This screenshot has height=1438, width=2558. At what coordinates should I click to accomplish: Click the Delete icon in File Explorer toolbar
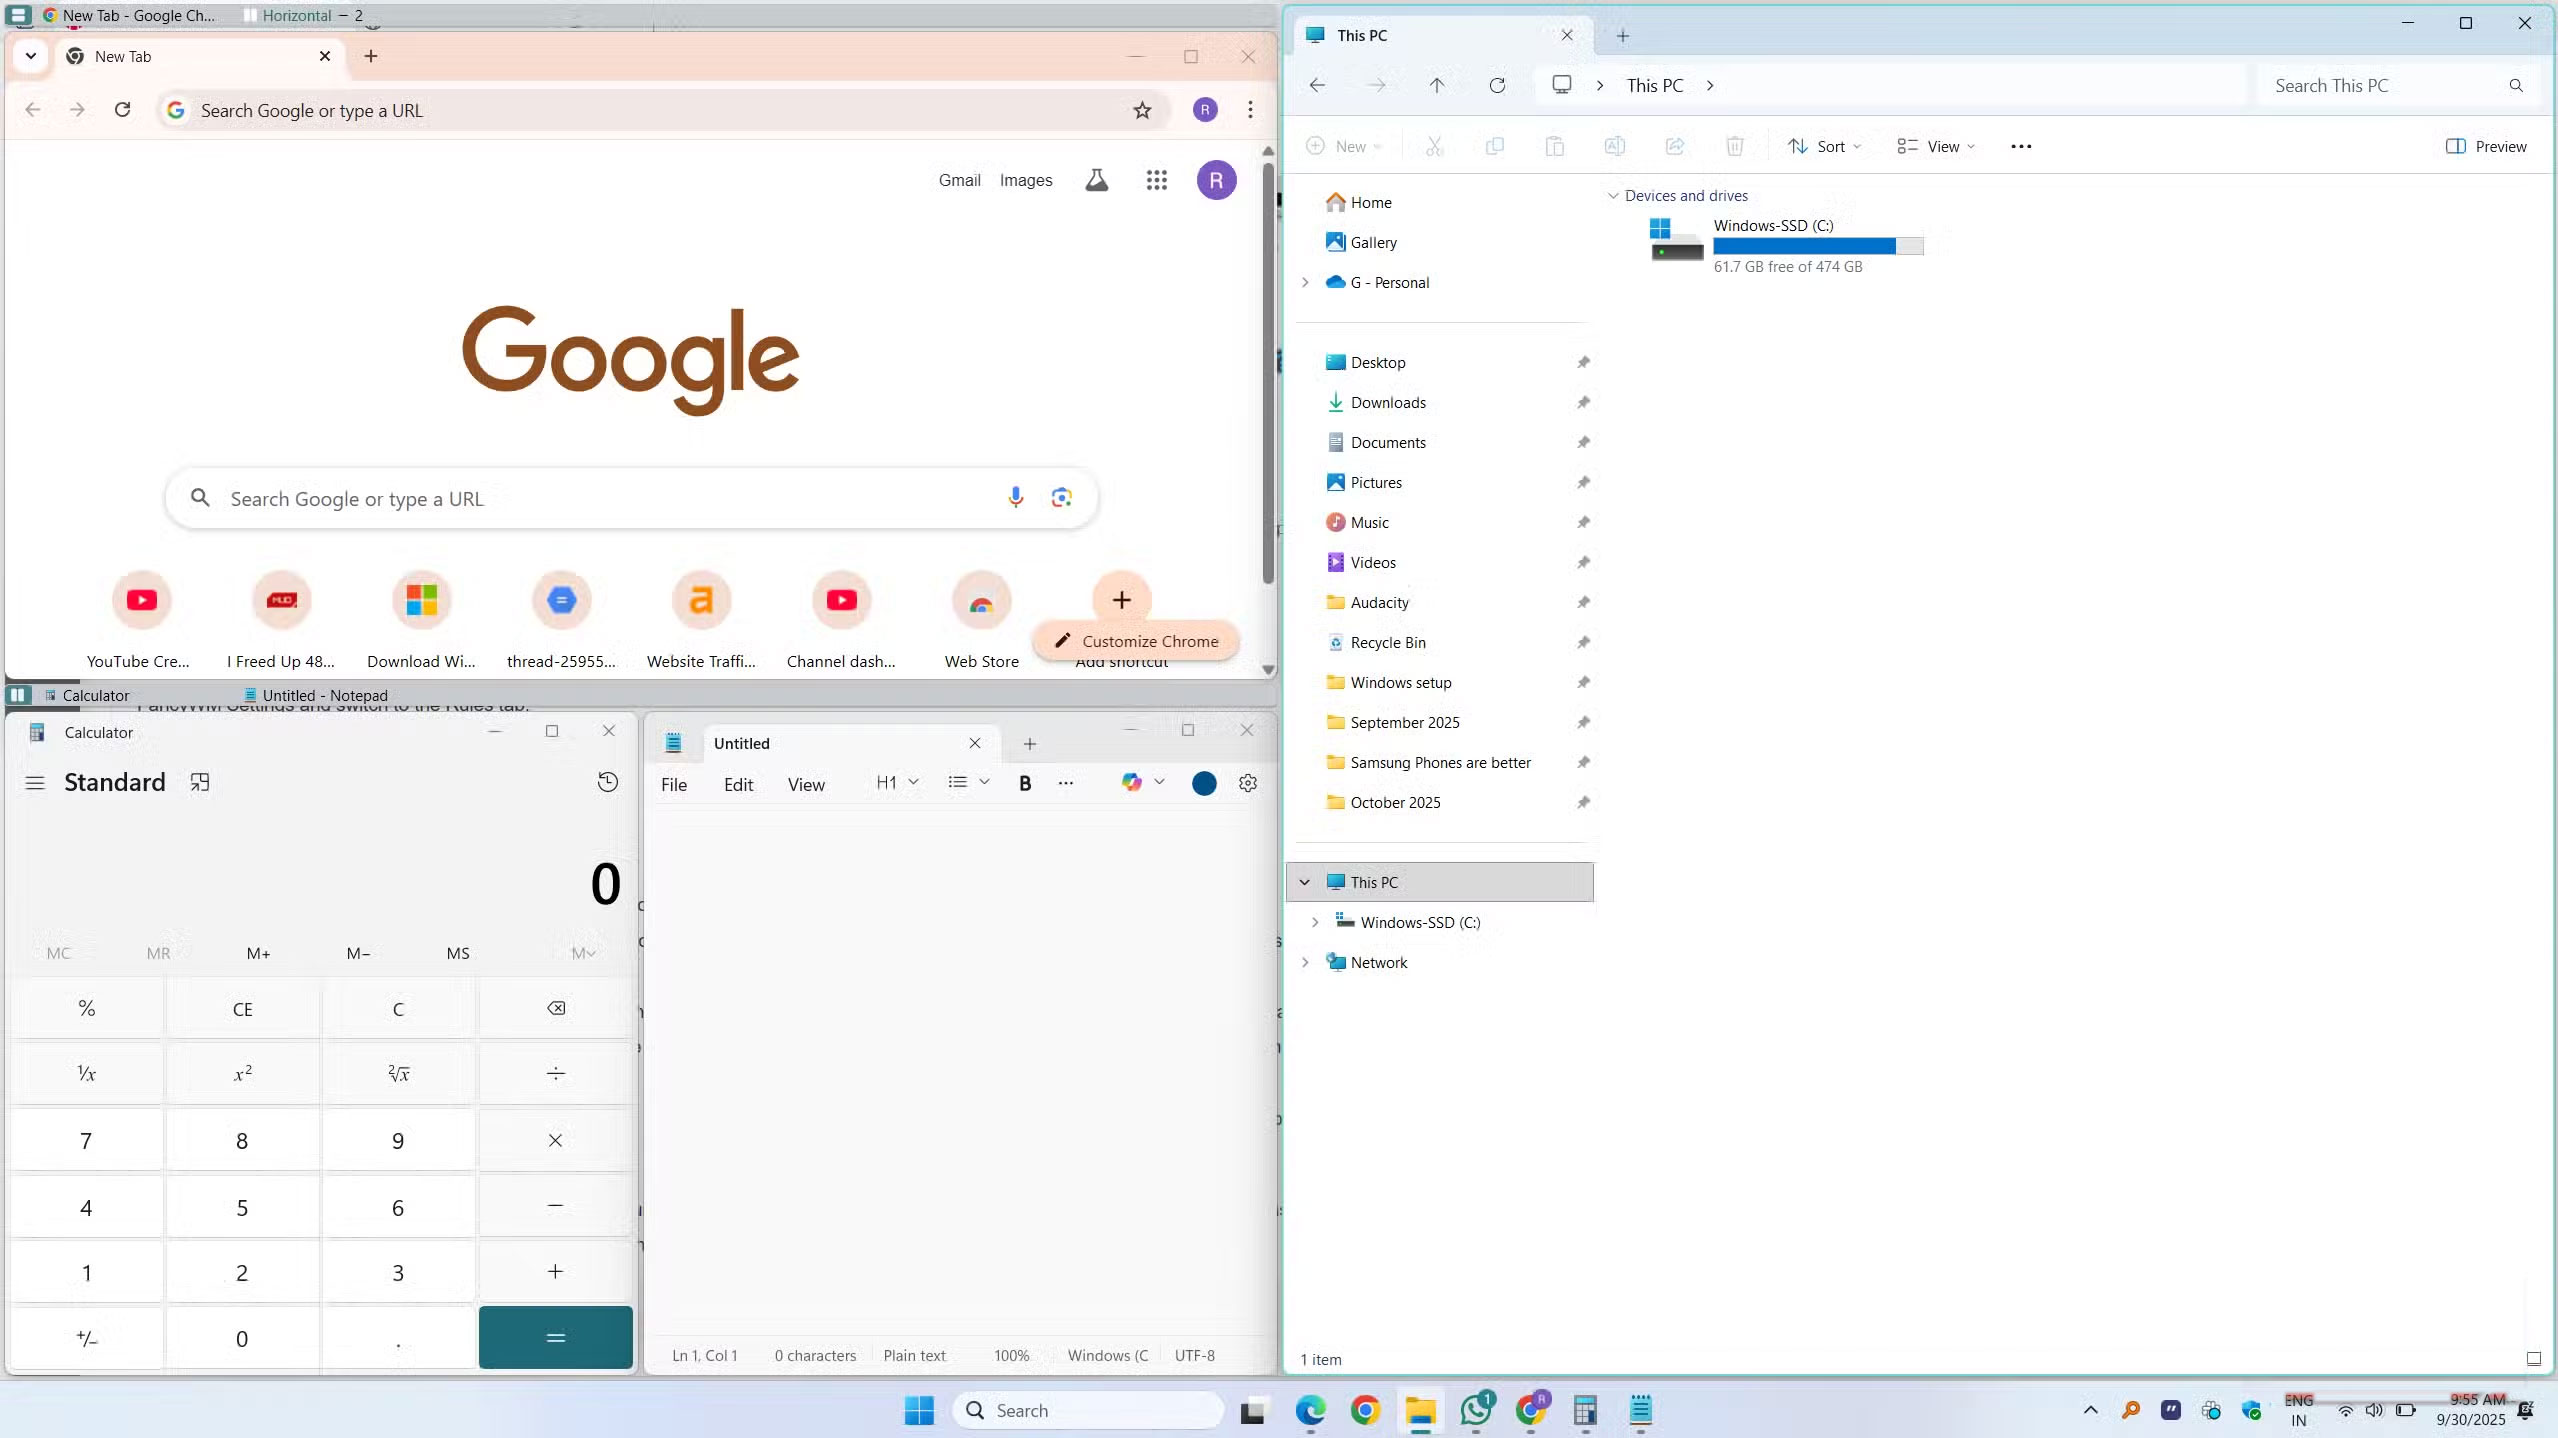click(x=1733, y=146)
